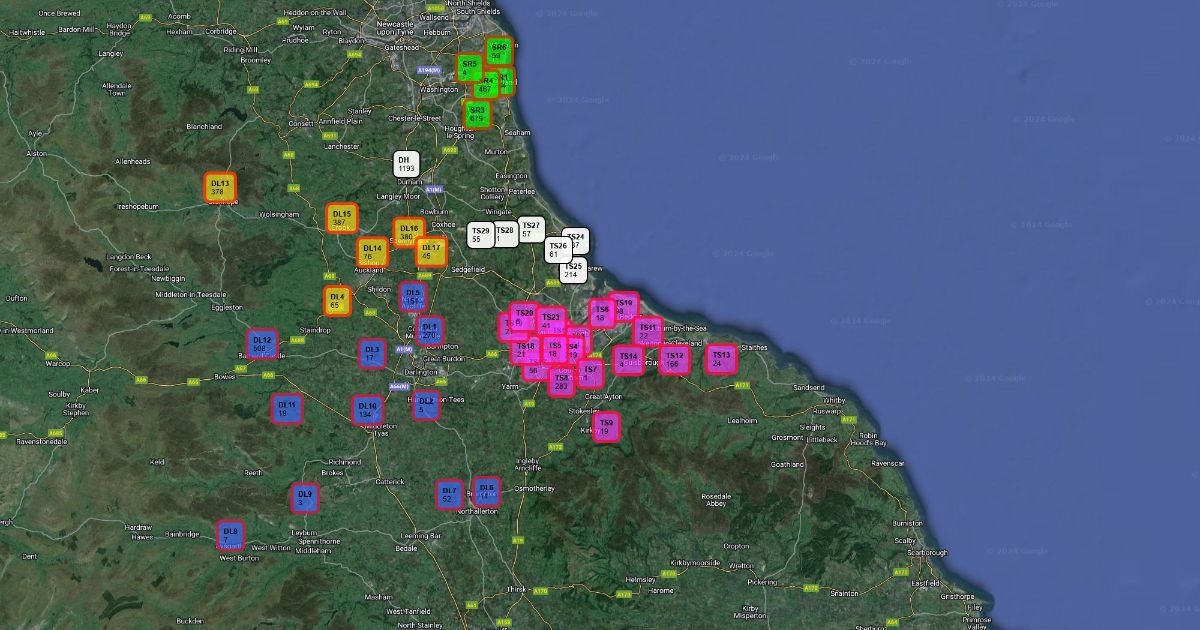Click the yellow DL4 marker

[337, 301]
